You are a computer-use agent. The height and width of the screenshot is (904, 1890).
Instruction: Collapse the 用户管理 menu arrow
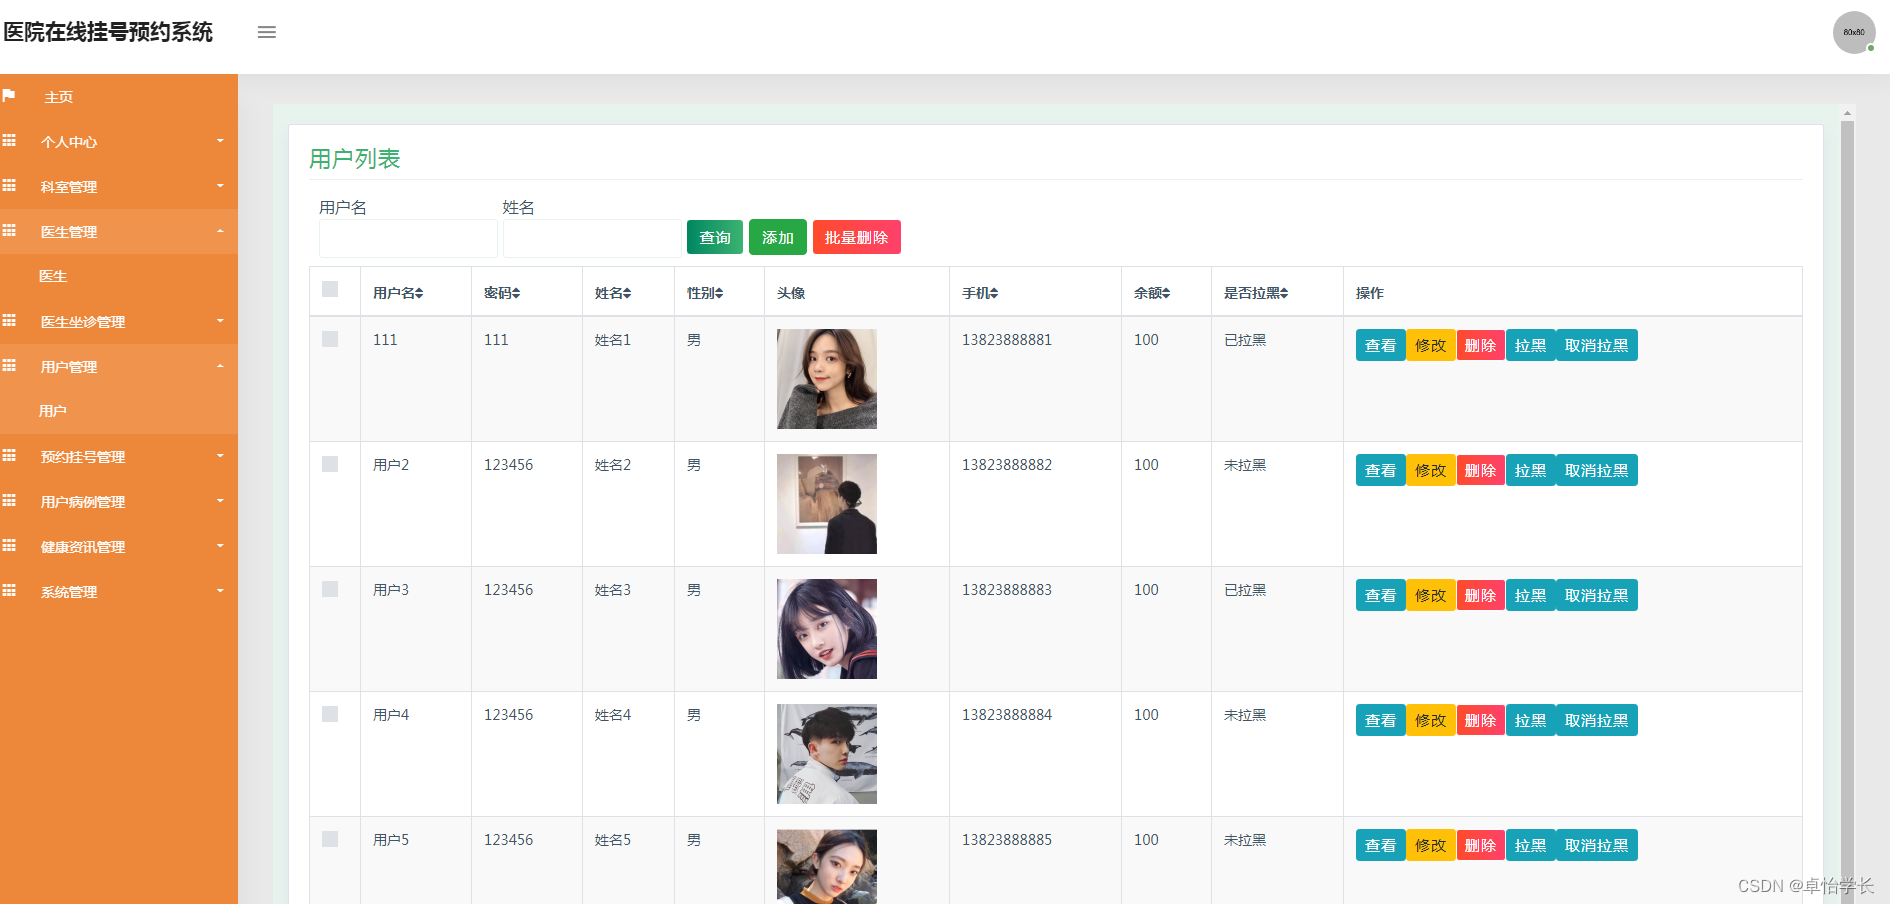coord(220,366)
